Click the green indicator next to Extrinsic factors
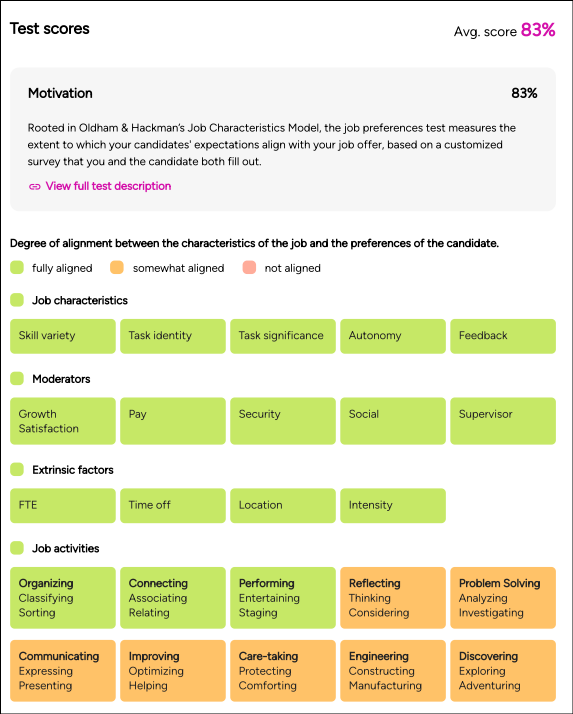This screenshot has height=714, width=573. 17,469
